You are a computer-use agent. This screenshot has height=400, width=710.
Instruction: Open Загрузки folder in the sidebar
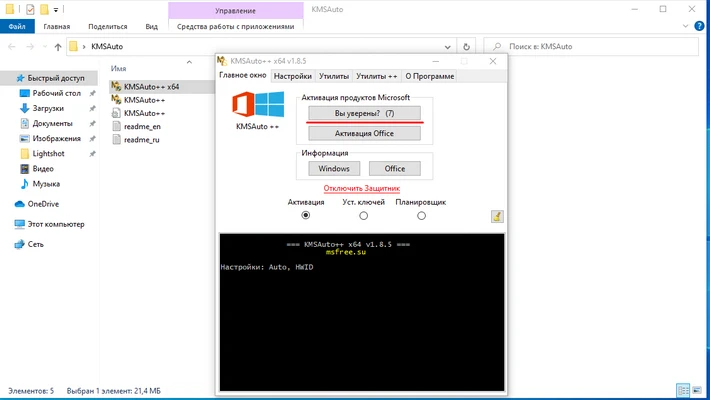(48, 108)
